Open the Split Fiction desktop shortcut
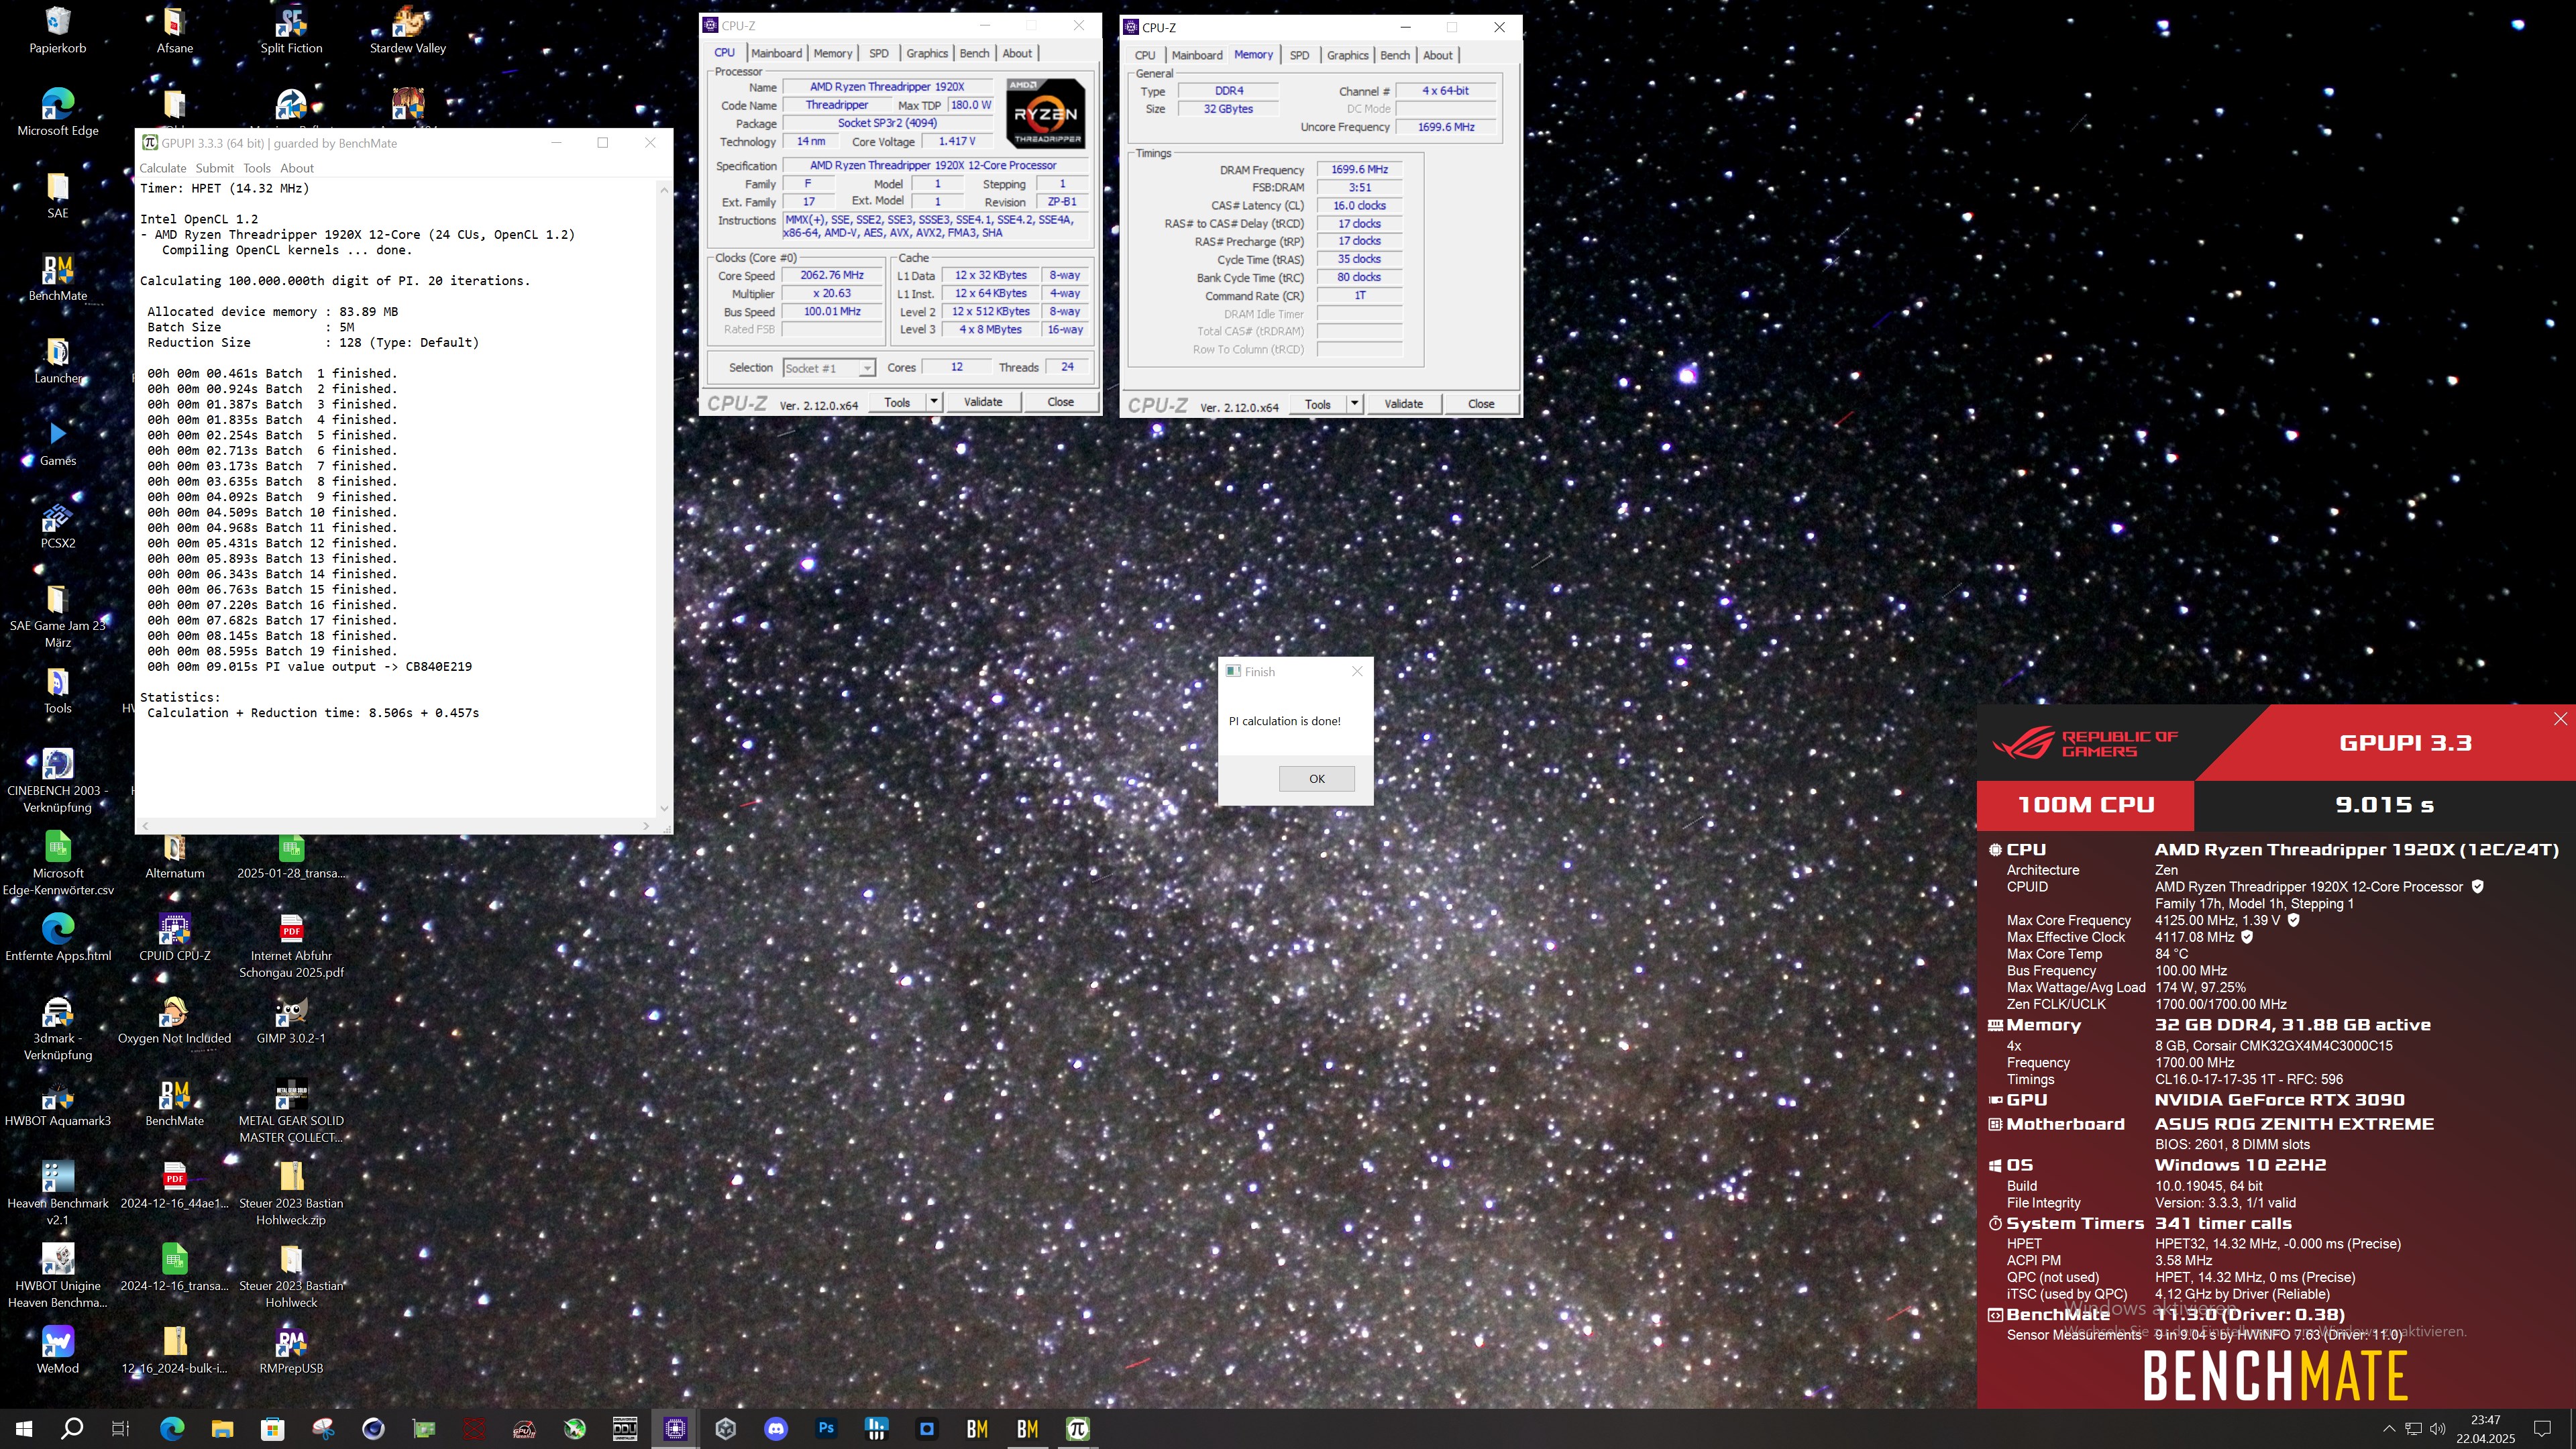The image size is (2576, 1449). 291,30
